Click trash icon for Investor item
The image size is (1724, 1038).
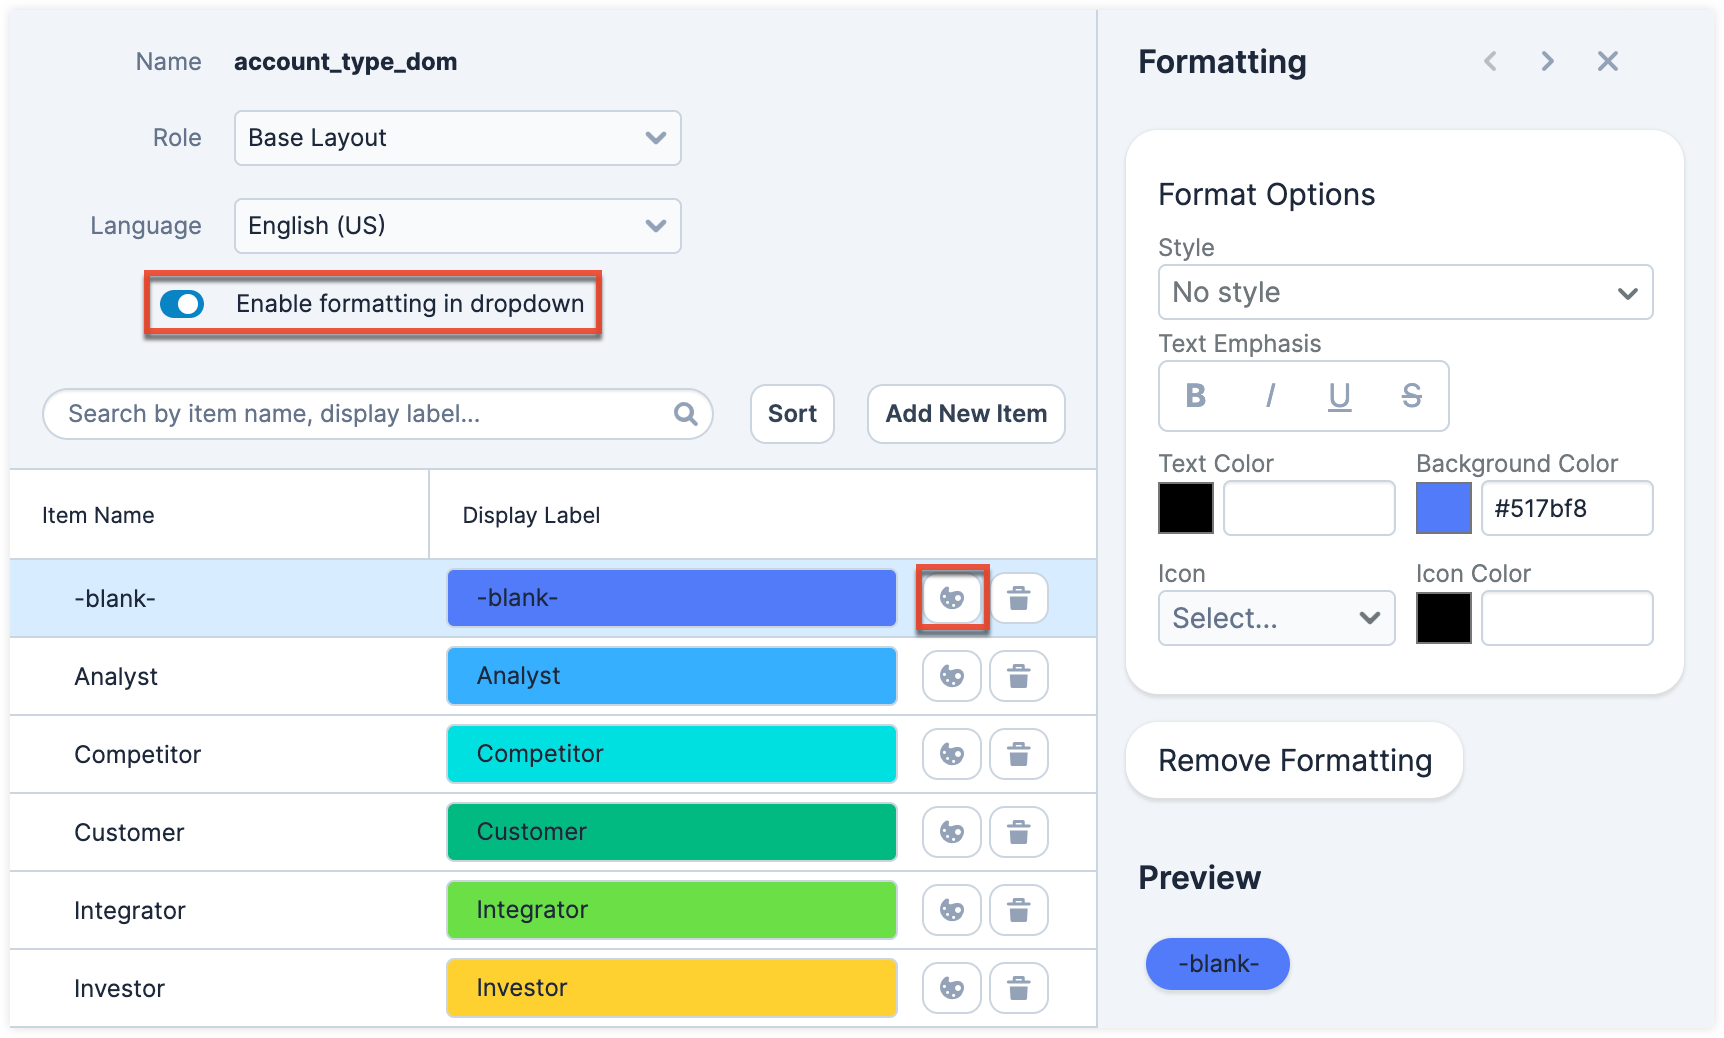[1018, 989]
